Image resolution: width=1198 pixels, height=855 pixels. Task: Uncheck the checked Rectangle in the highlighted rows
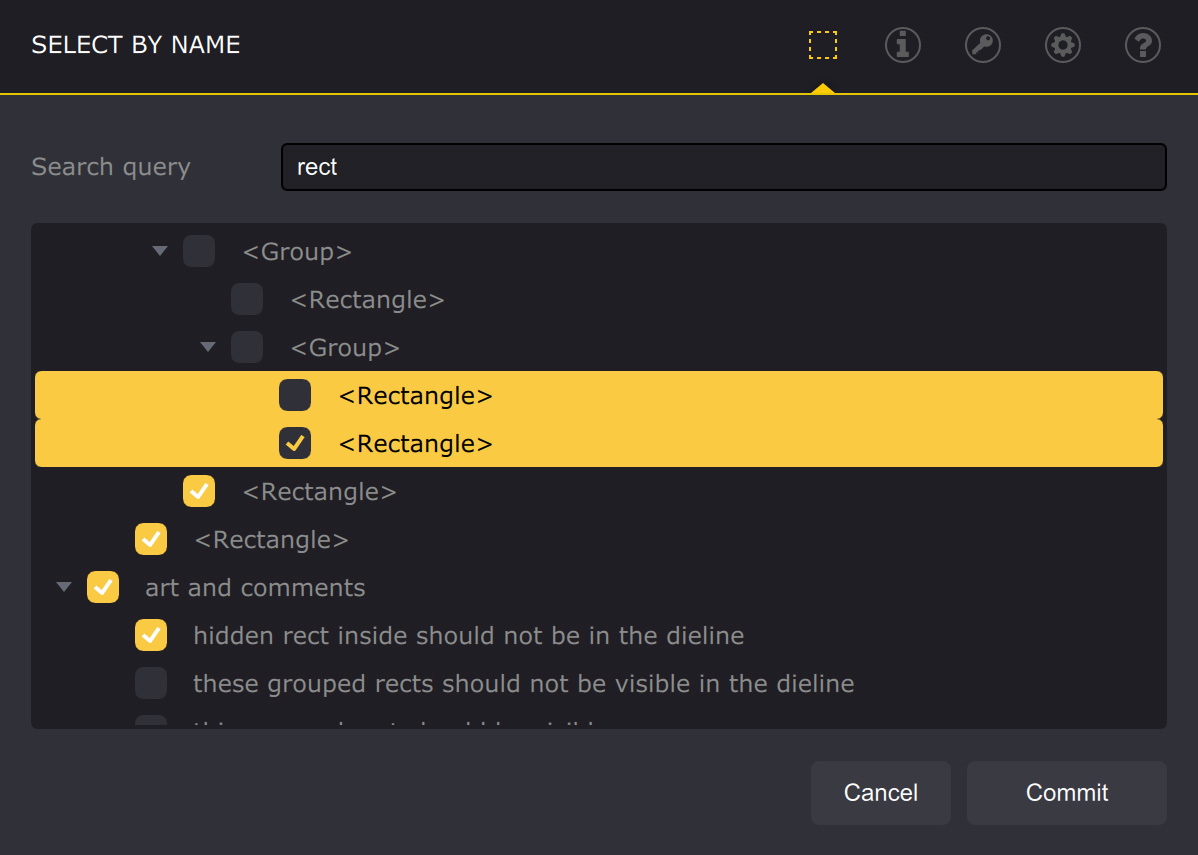tap(295, 443)
